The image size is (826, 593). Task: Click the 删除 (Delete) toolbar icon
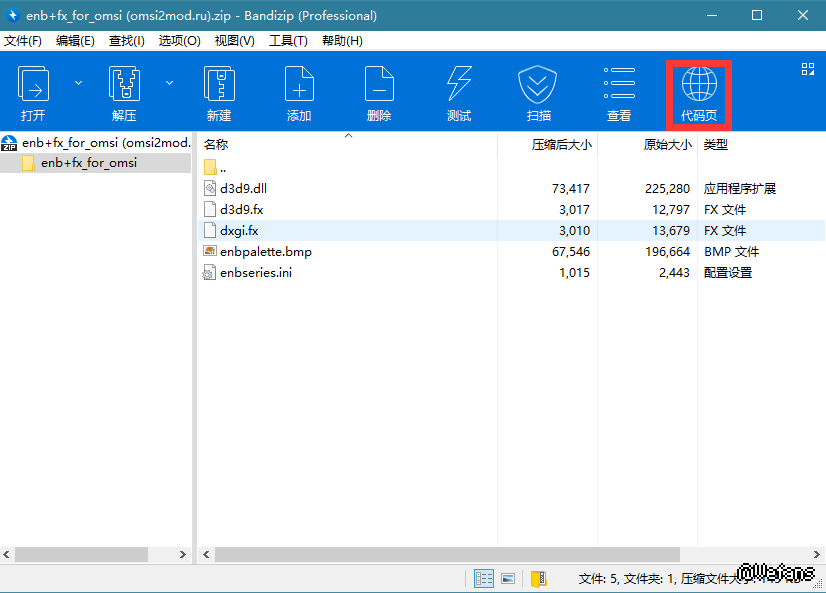click(x=379, y=92)
